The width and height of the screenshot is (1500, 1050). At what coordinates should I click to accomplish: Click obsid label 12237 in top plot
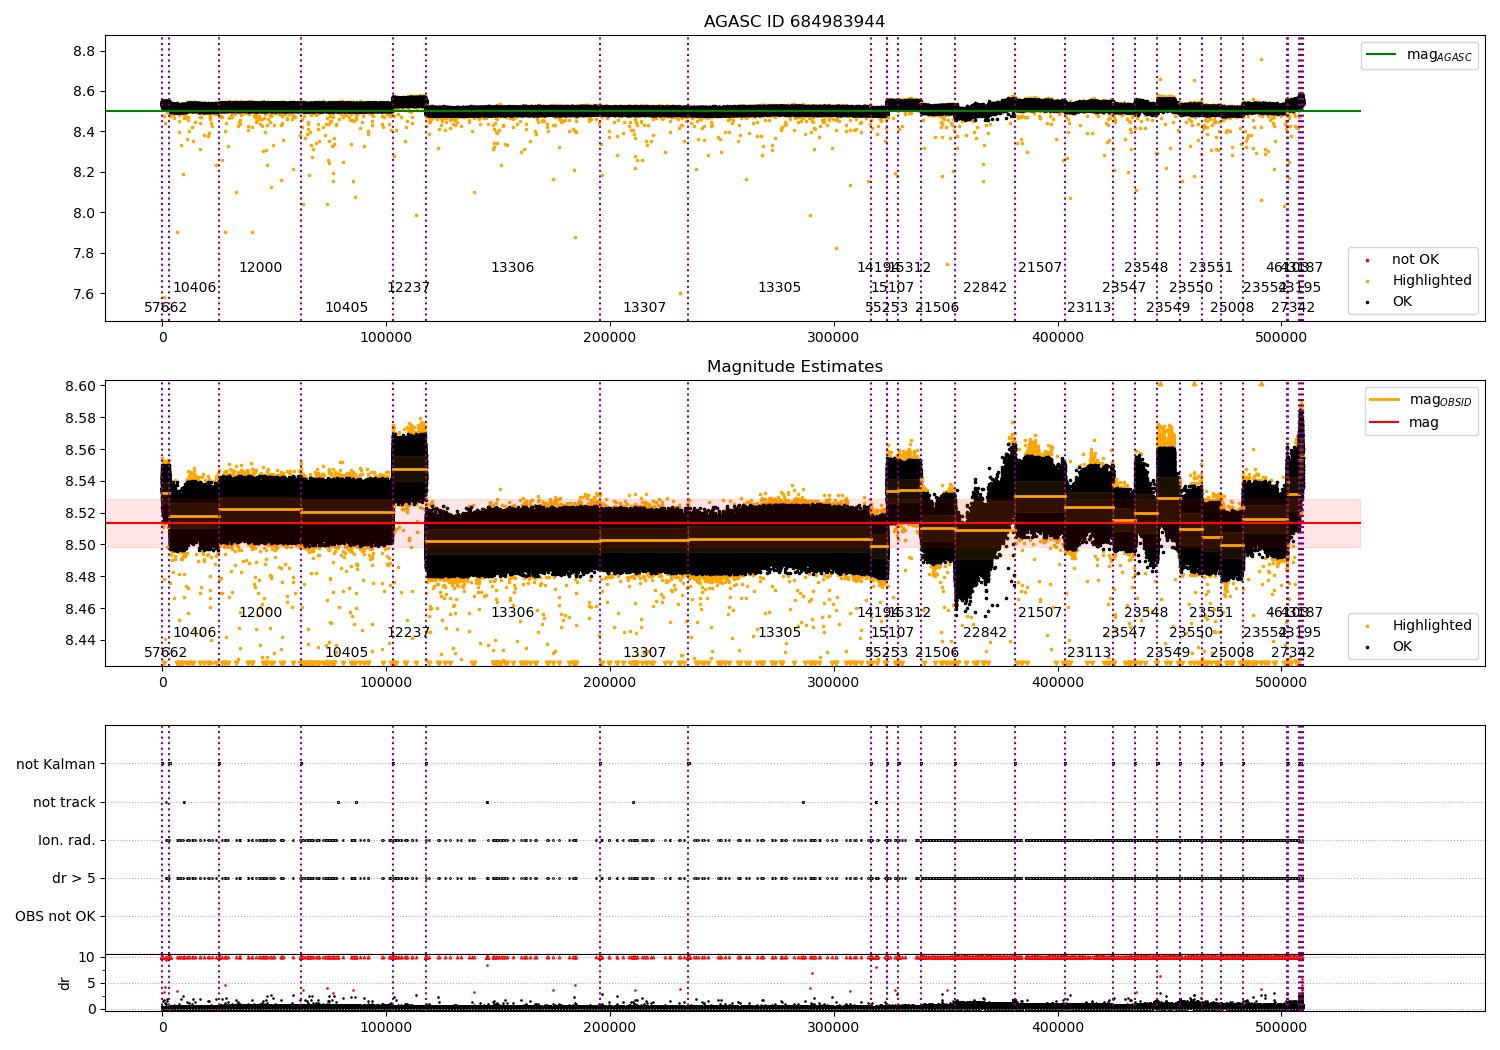(408, 288)
